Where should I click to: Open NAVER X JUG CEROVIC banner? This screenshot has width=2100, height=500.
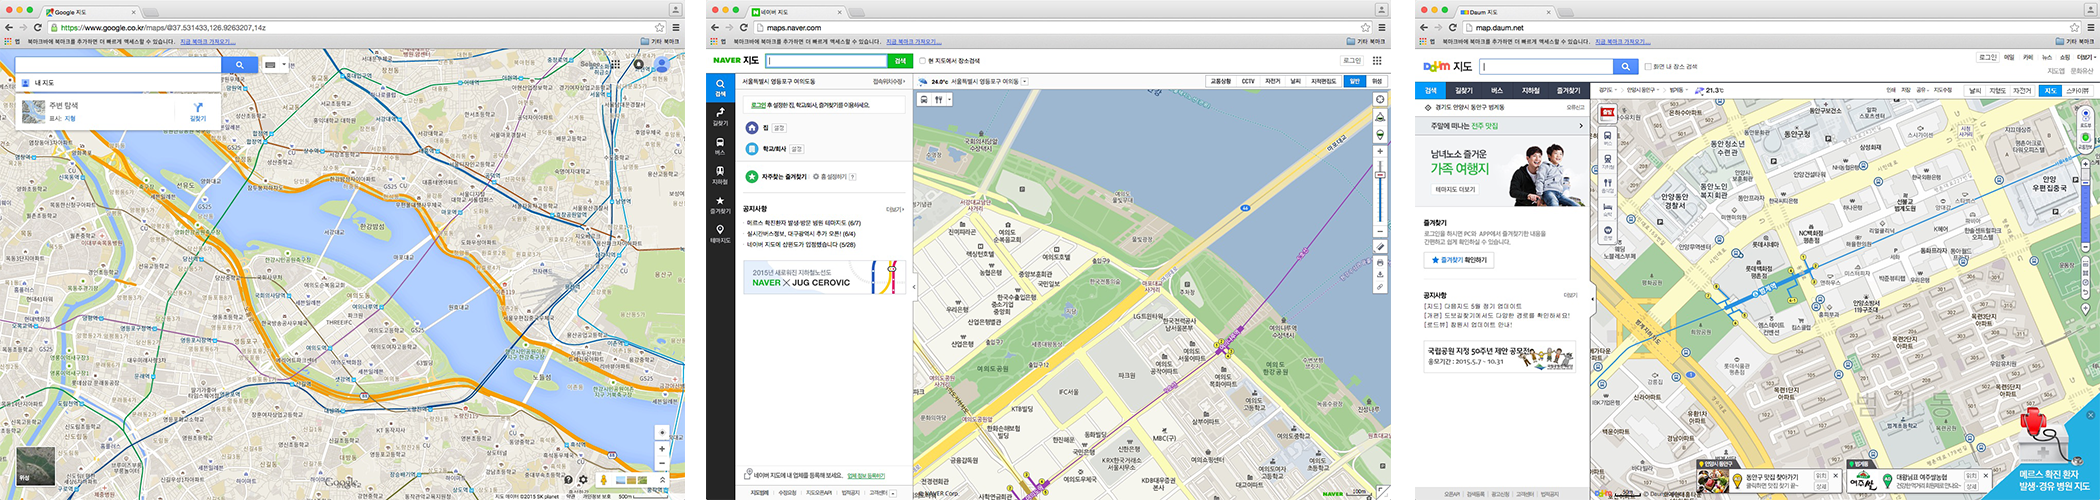click(824, 278)
